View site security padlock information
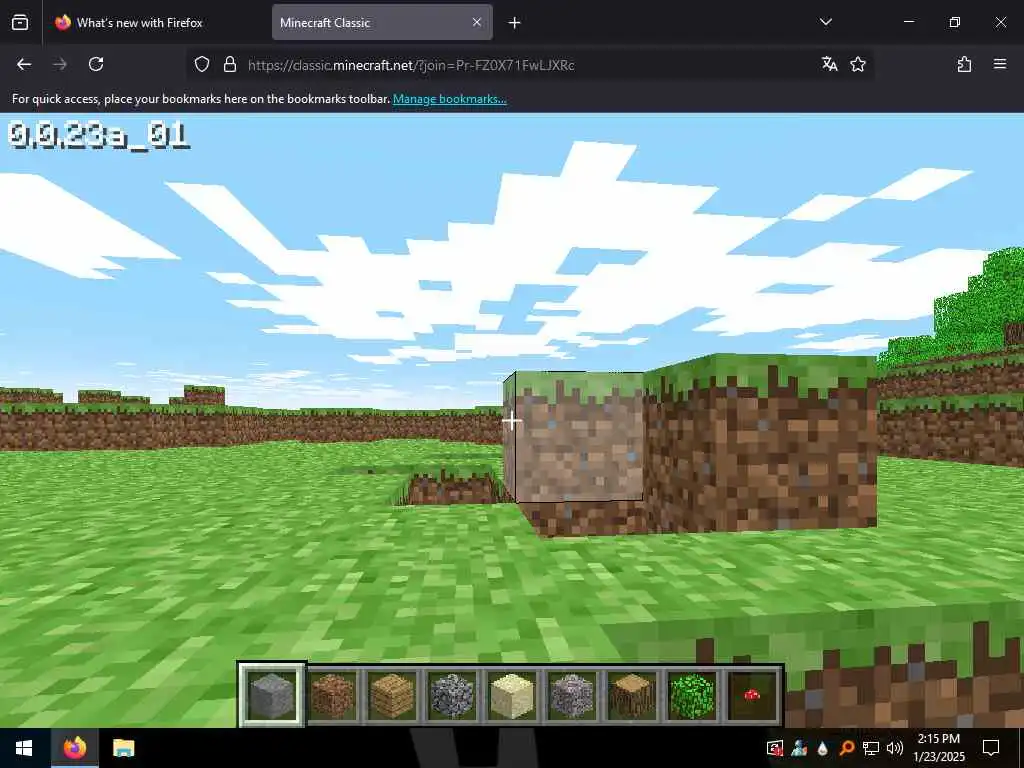 click(229, 64)
